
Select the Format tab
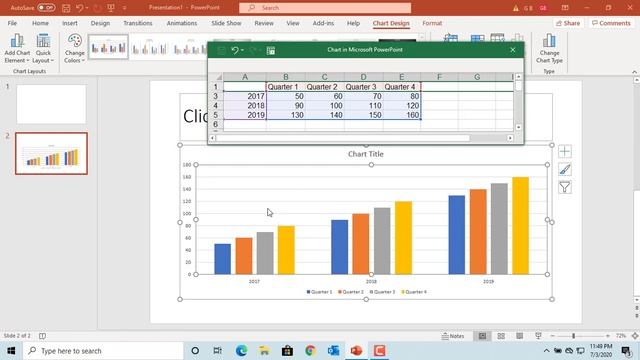(x=432, y=23)
